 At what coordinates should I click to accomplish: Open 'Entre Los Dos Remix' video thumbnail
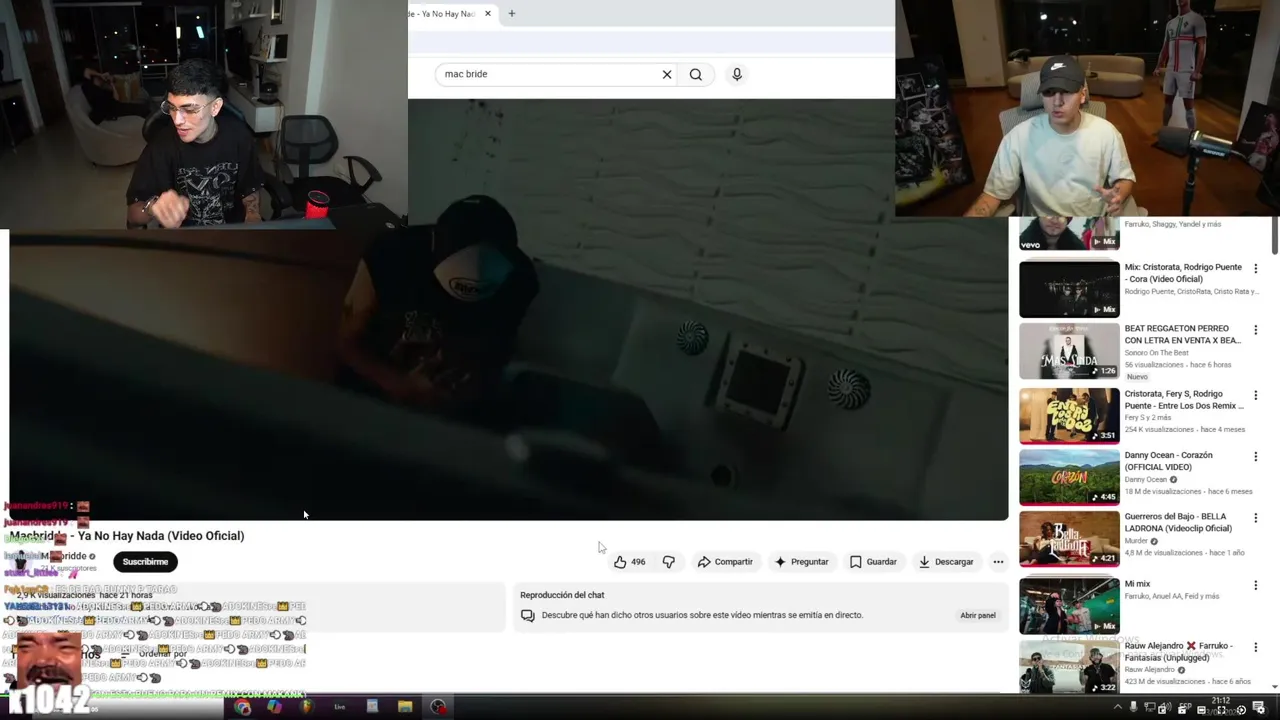coord(1069,415)
